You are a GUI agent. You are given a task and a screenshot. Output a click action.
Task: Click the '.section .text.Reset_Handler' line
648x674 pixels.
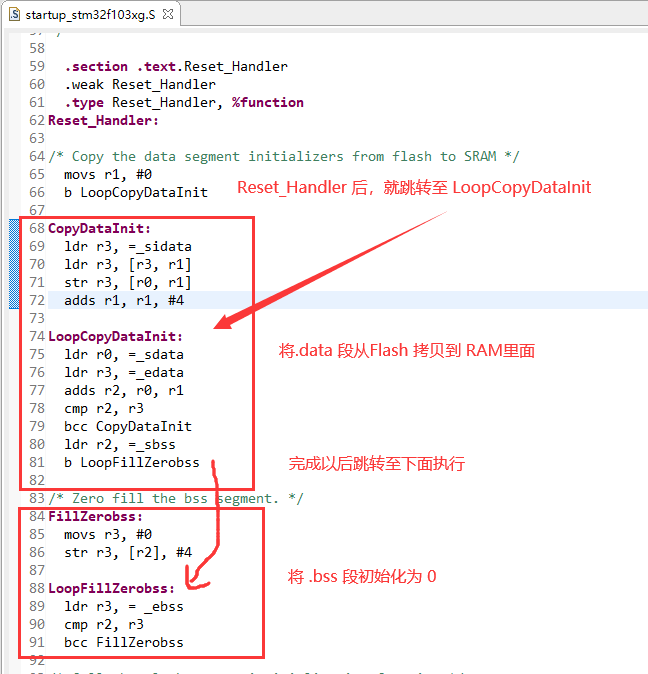(176, 67)
